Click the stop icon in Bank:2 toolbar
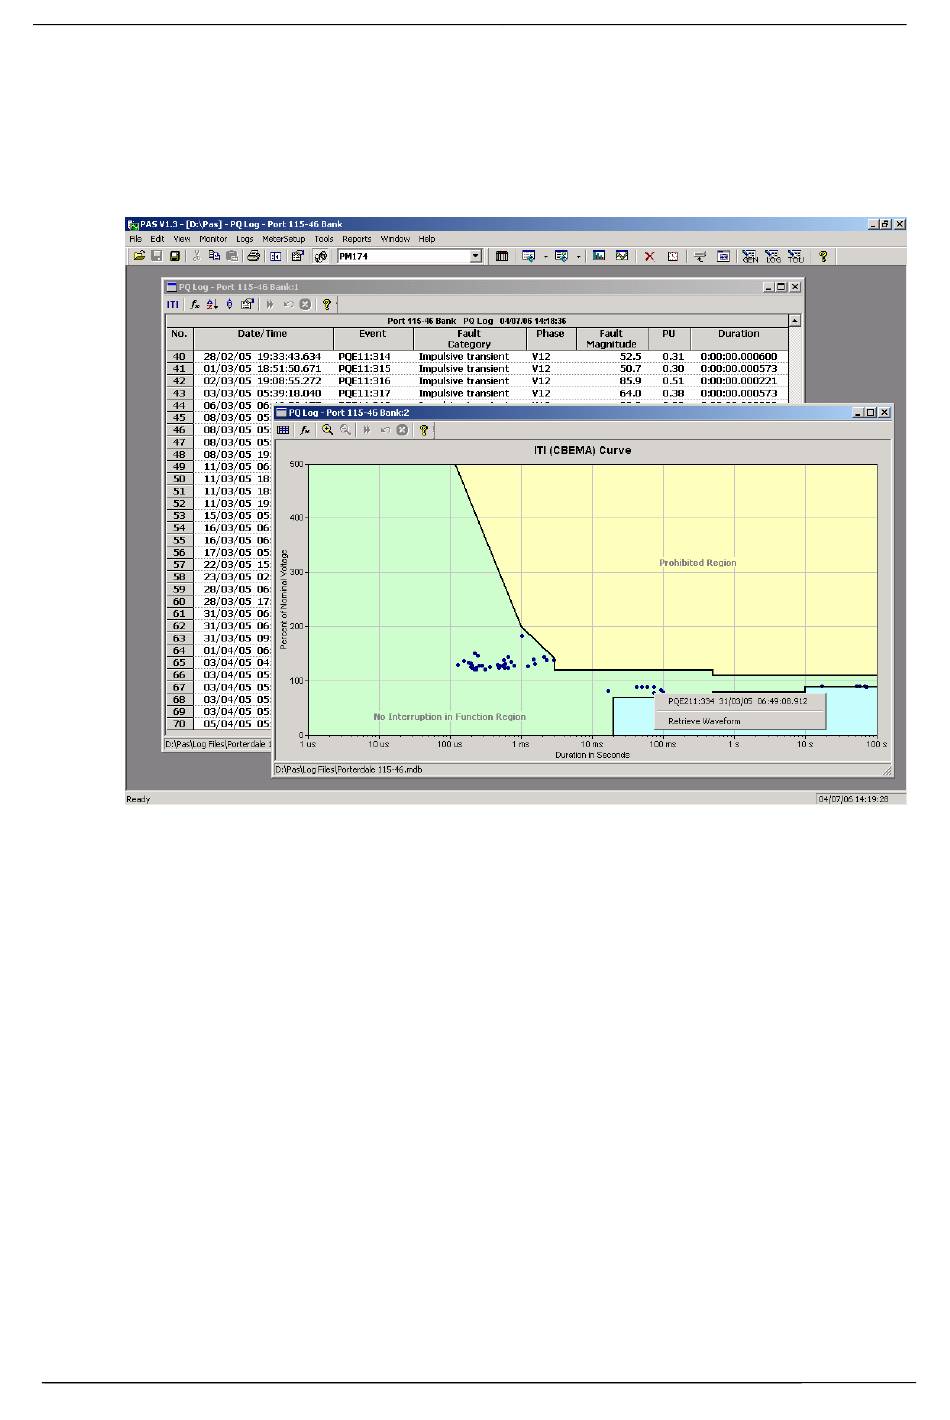The image size is (950, 1420). point(402,430)
